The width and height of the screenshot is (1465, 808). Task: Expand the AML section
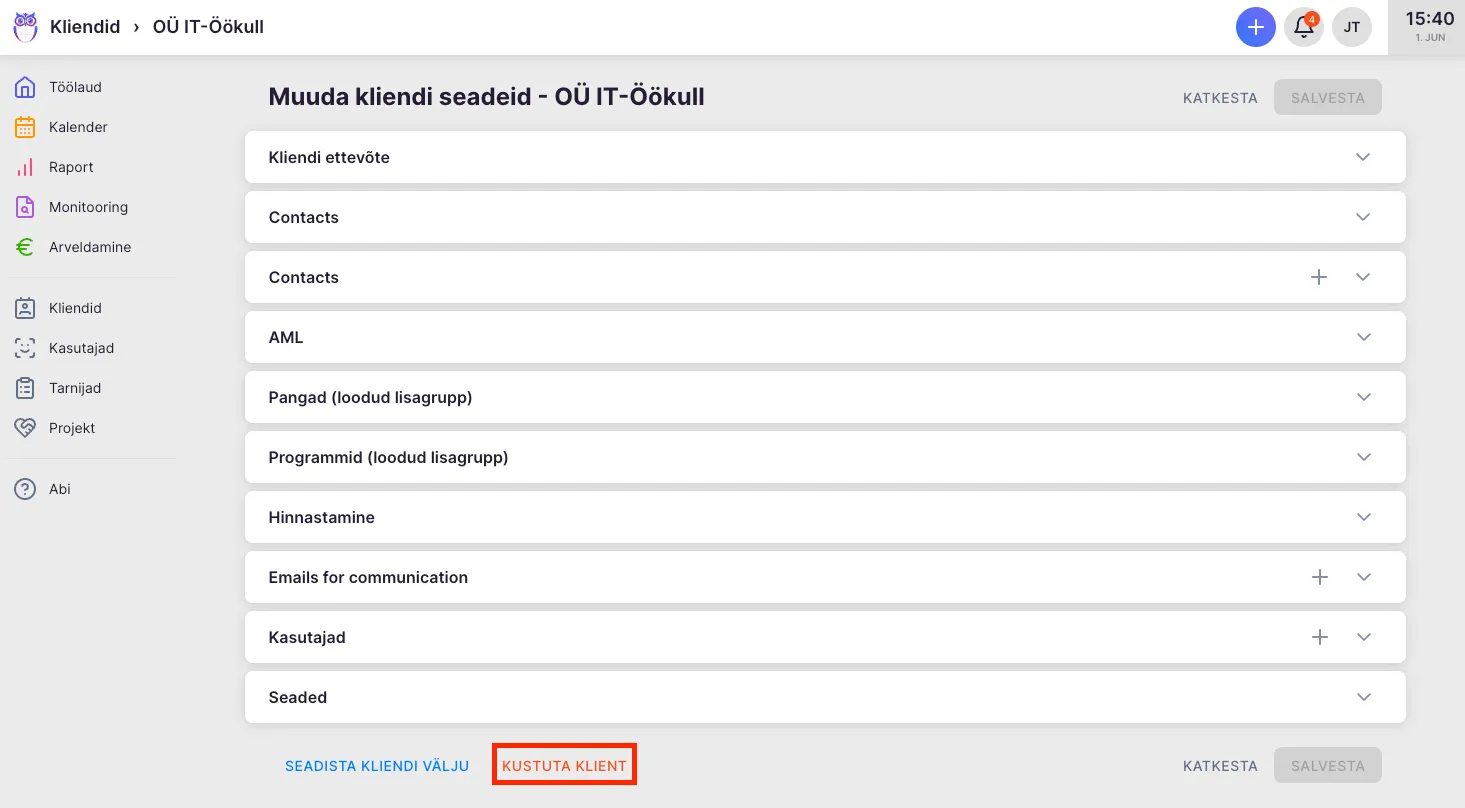point(1363,337)
